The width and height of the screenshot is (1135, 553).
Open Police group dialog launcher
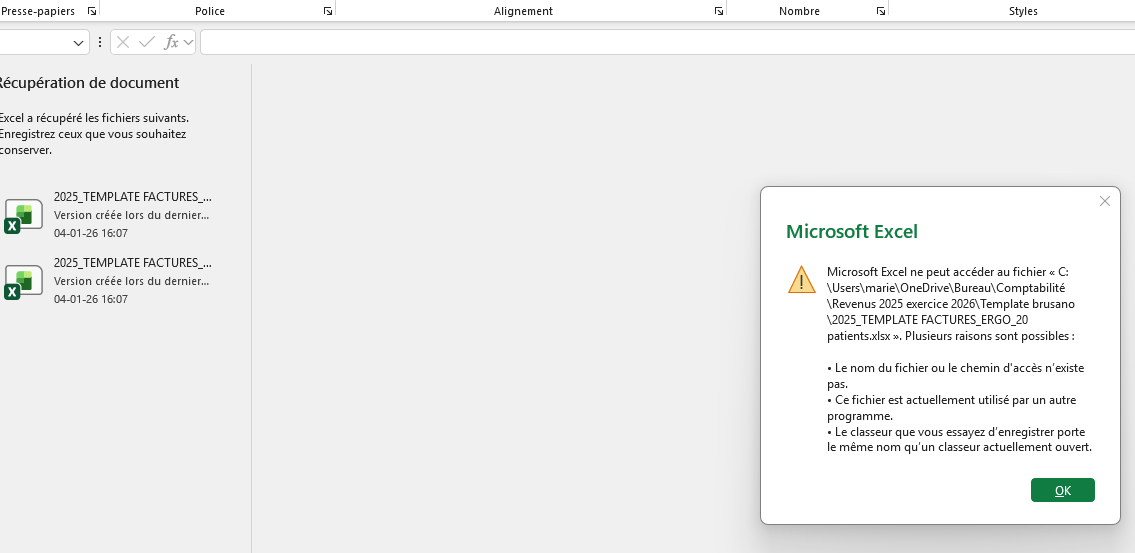point(328,11)
